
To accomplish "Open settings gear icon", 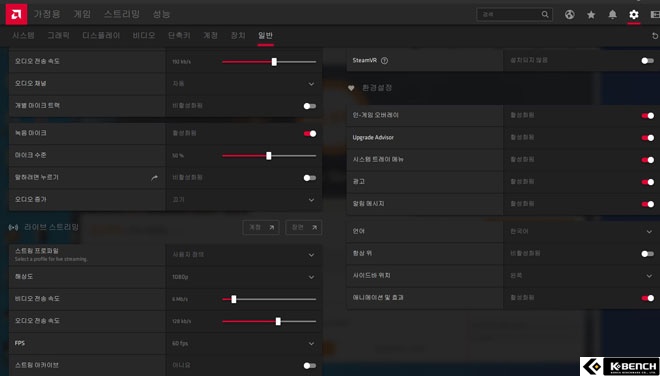I will (633, 15).
